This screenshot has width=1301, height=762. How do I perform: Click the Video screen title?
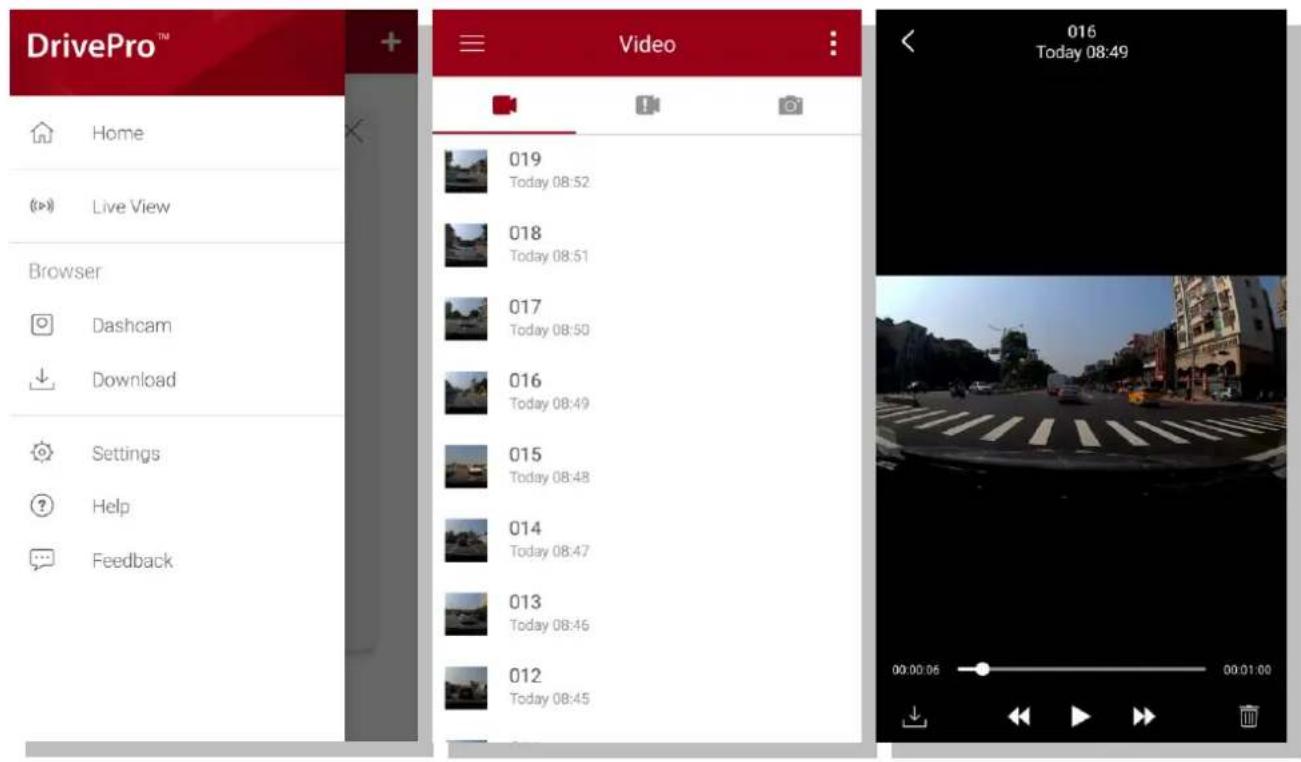647,45
